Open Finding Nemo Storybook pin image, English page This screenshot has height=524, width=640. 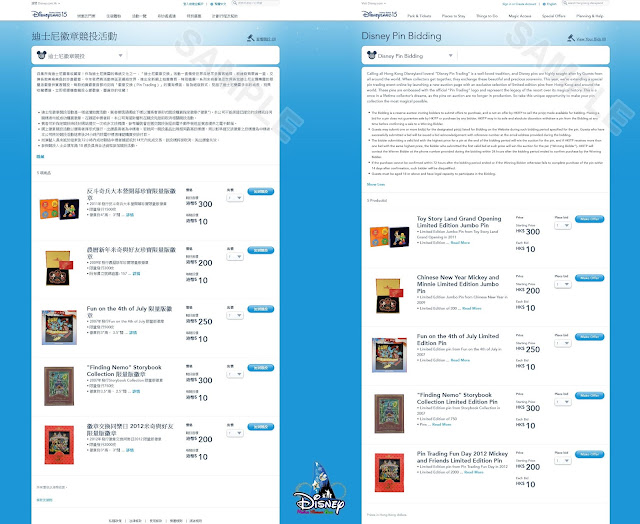[x=389, y=413]
